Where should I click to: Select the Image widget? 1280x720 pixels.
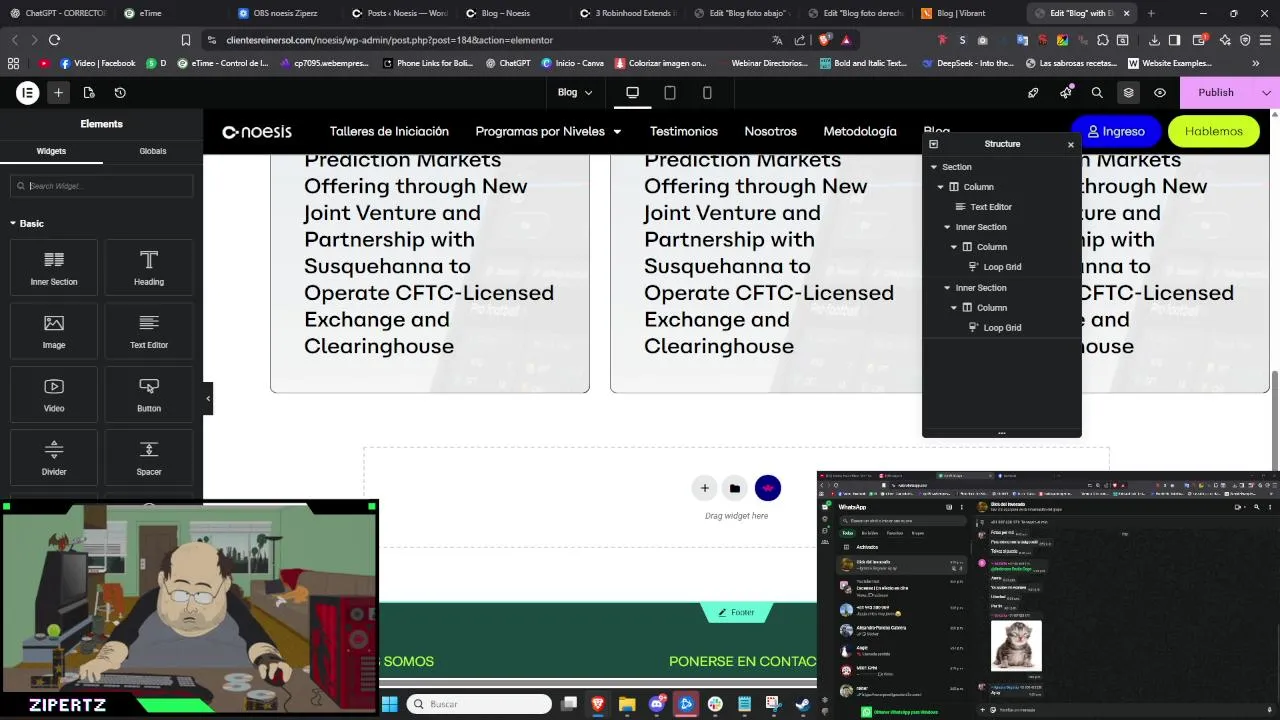54,330
